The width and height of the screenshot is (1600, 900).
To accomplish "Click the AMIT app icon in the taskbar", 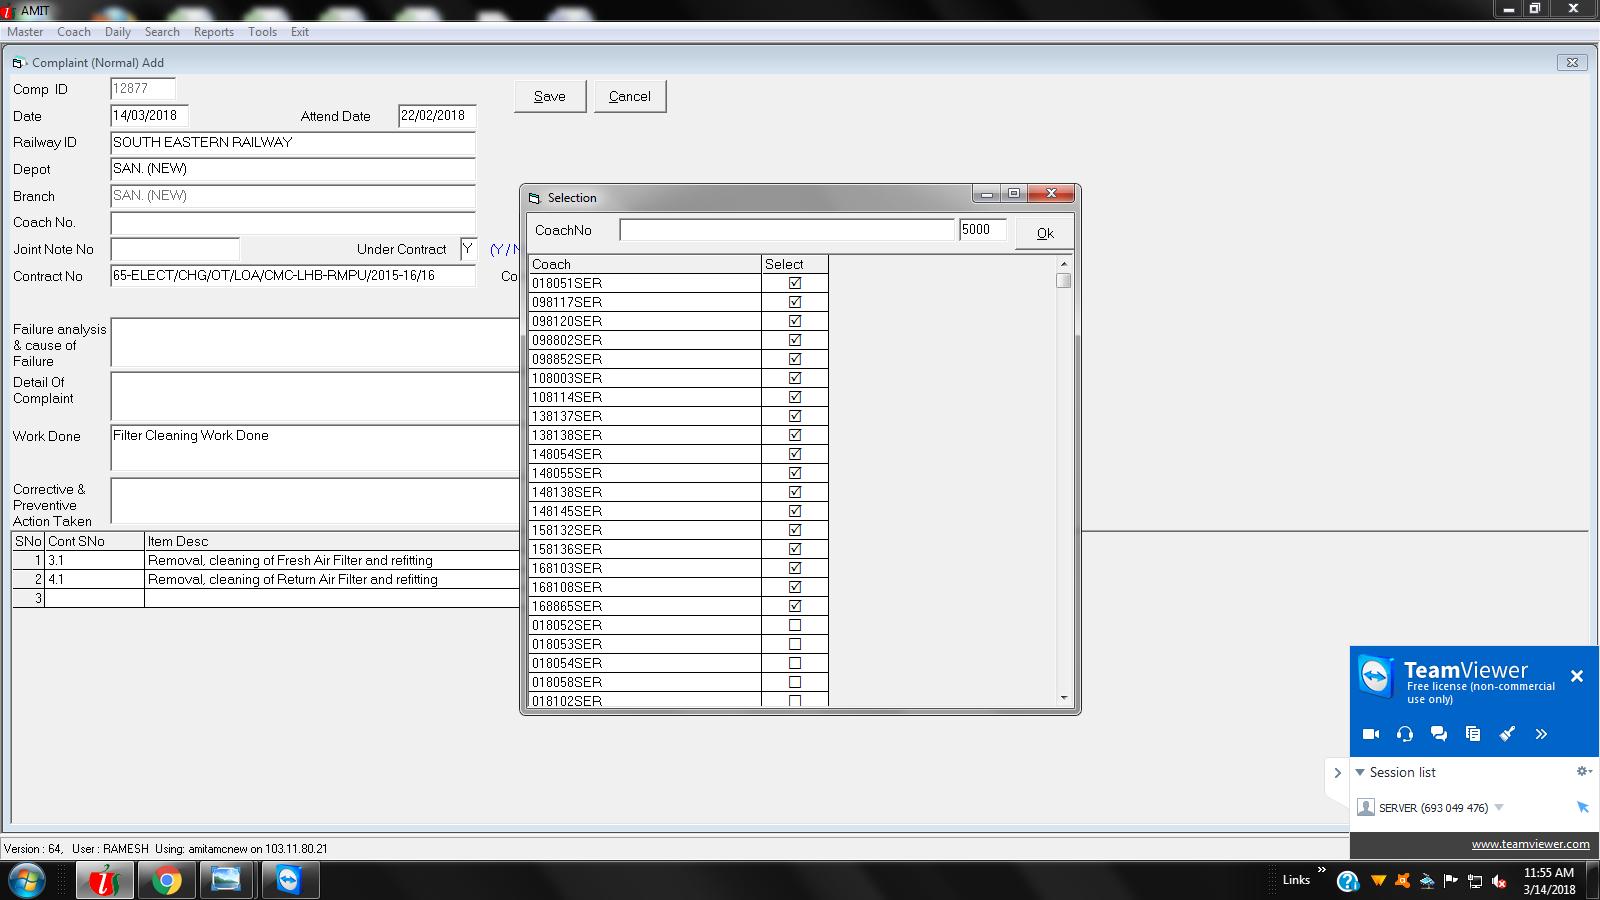I will click(x=105, y=880).
